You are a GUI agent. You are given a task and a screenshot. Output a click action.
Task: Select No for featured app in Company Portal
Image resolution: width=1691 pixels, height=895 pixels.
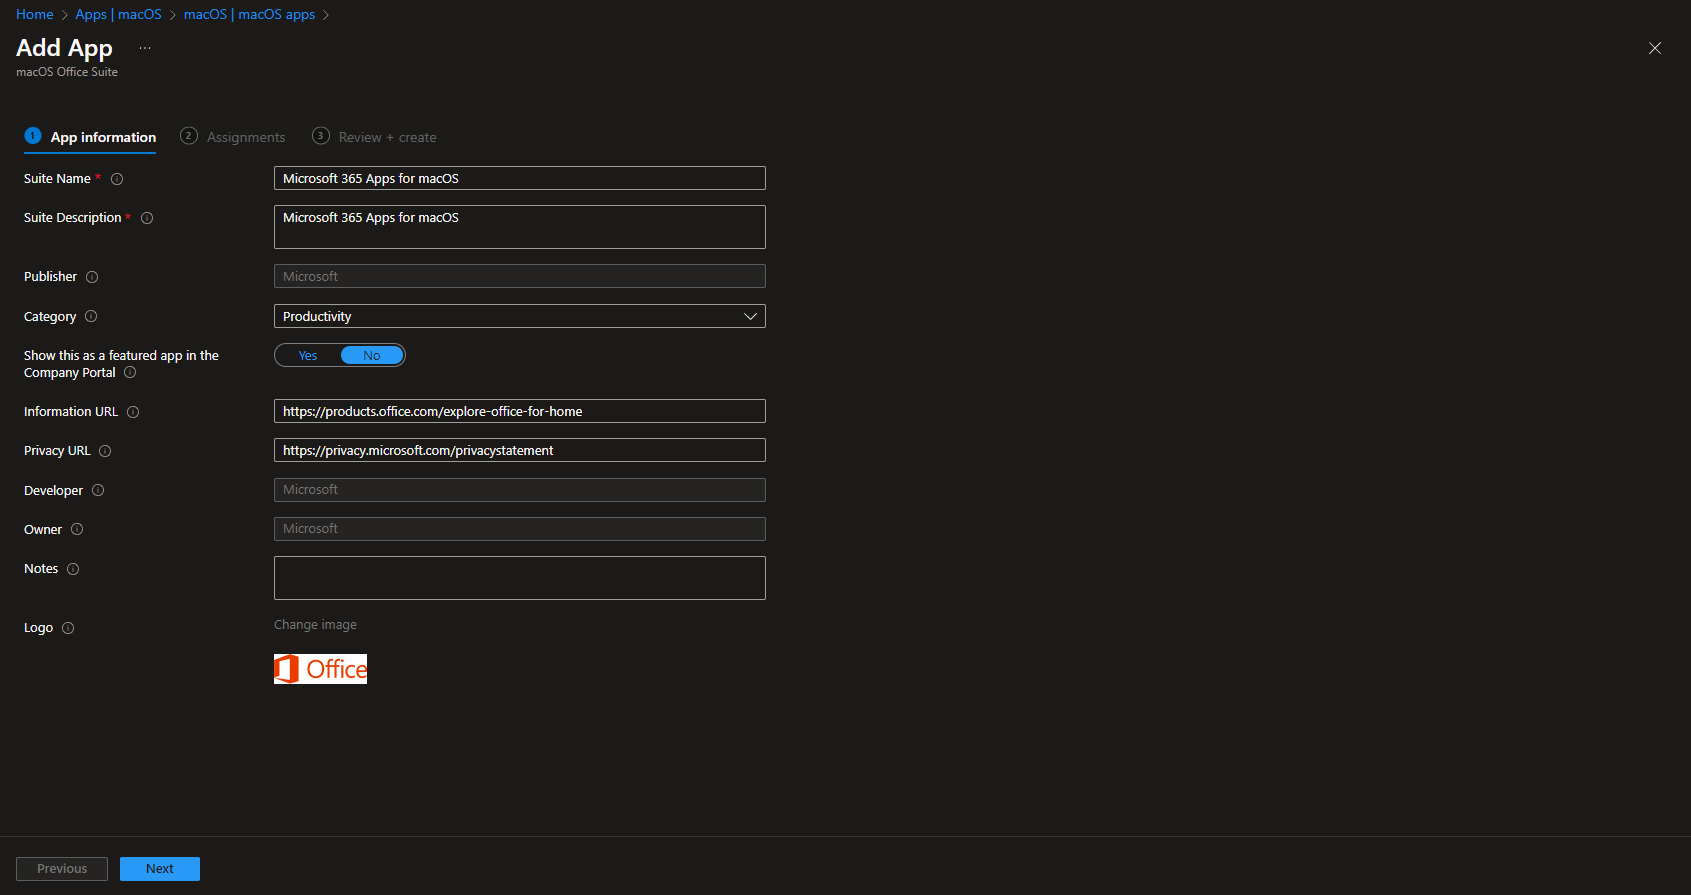372,356
